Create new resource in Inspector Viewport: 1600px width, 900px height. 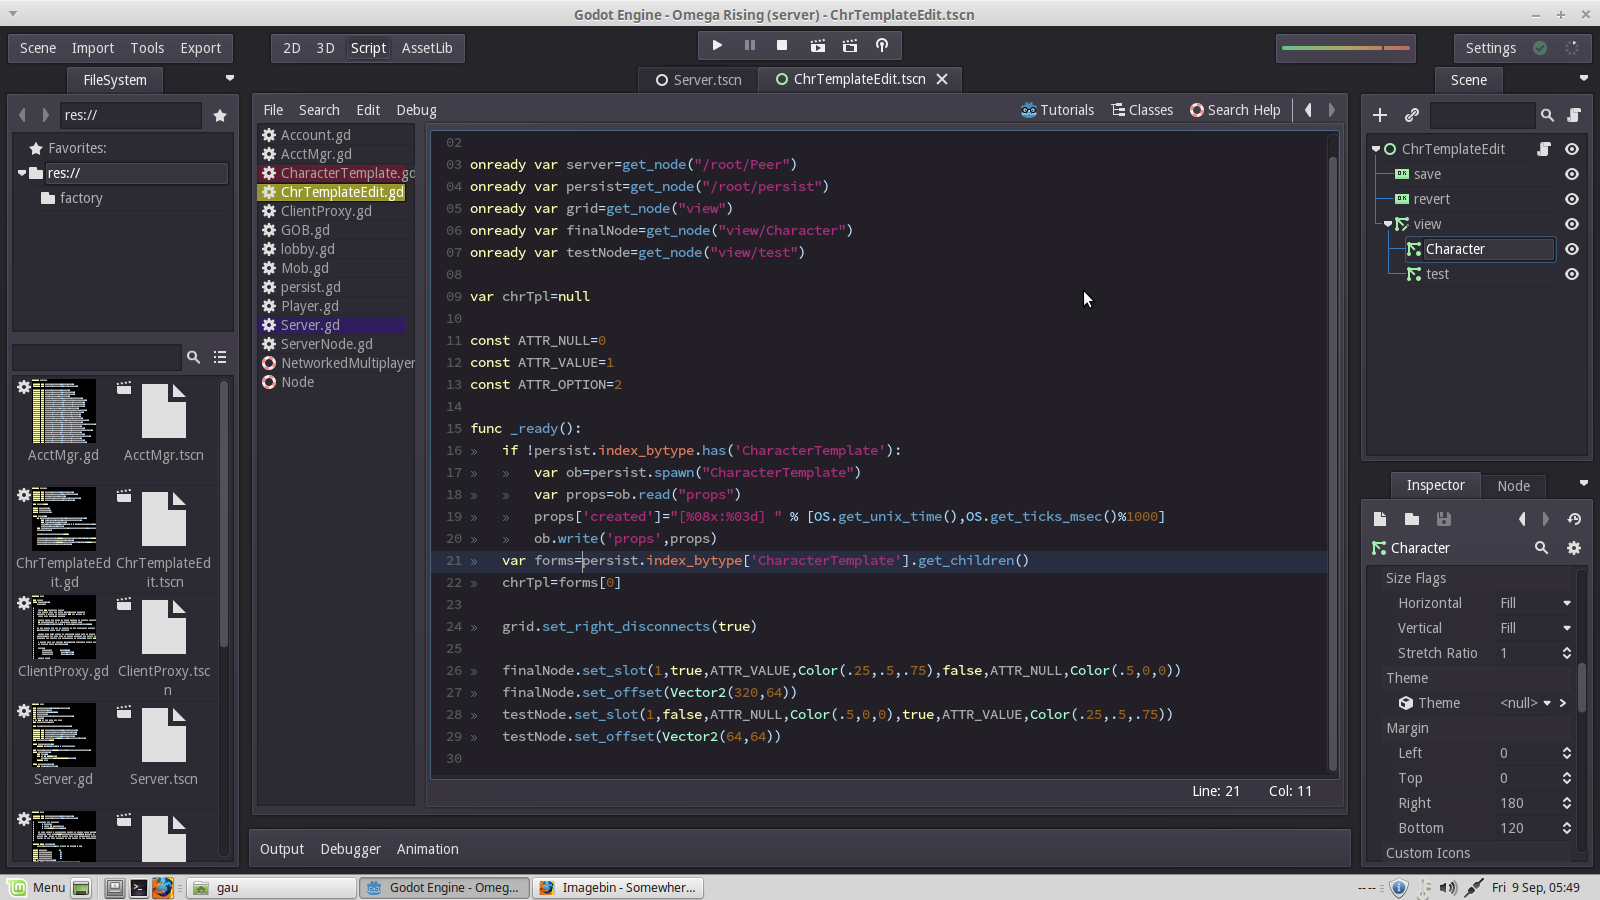1380,519
